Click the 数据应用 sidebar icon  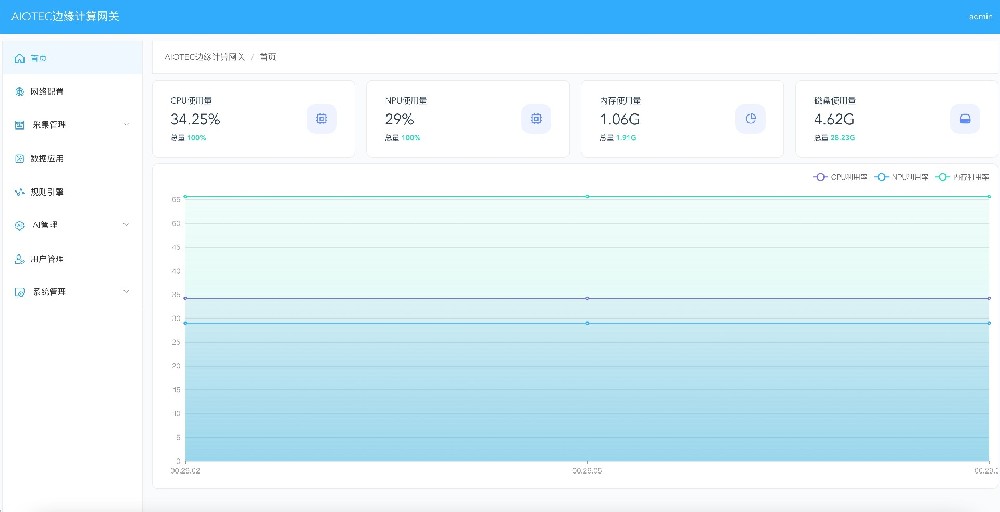(x=20, y=159)
